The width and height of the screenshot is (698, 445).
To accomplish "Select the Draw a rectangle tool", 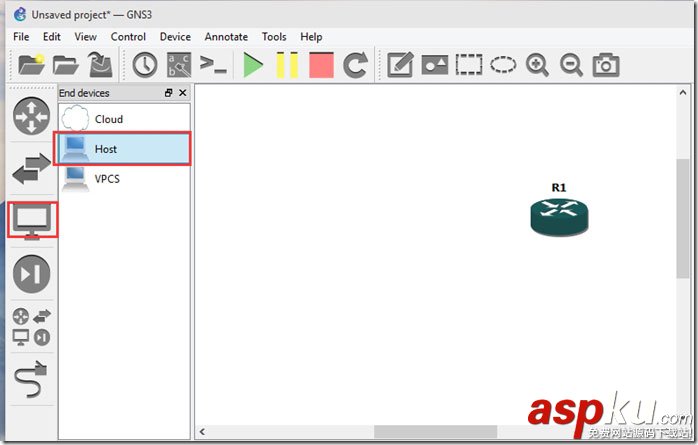I will [x=469, y=65].
